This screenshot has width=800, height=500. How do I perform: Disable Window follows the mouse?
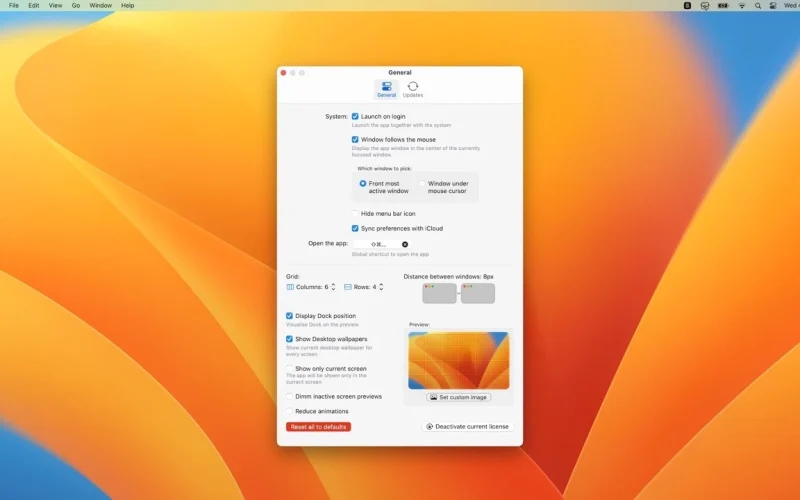pos(355,139)
